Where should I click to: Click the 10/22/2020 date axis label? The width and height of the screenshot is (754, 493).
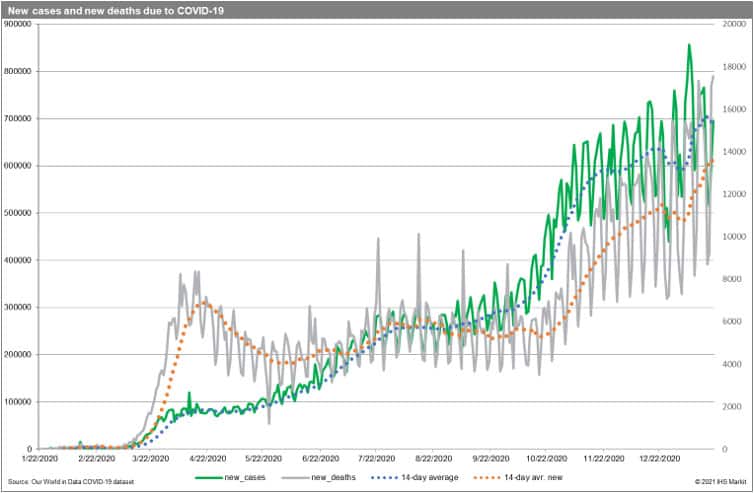click(546, 459)
